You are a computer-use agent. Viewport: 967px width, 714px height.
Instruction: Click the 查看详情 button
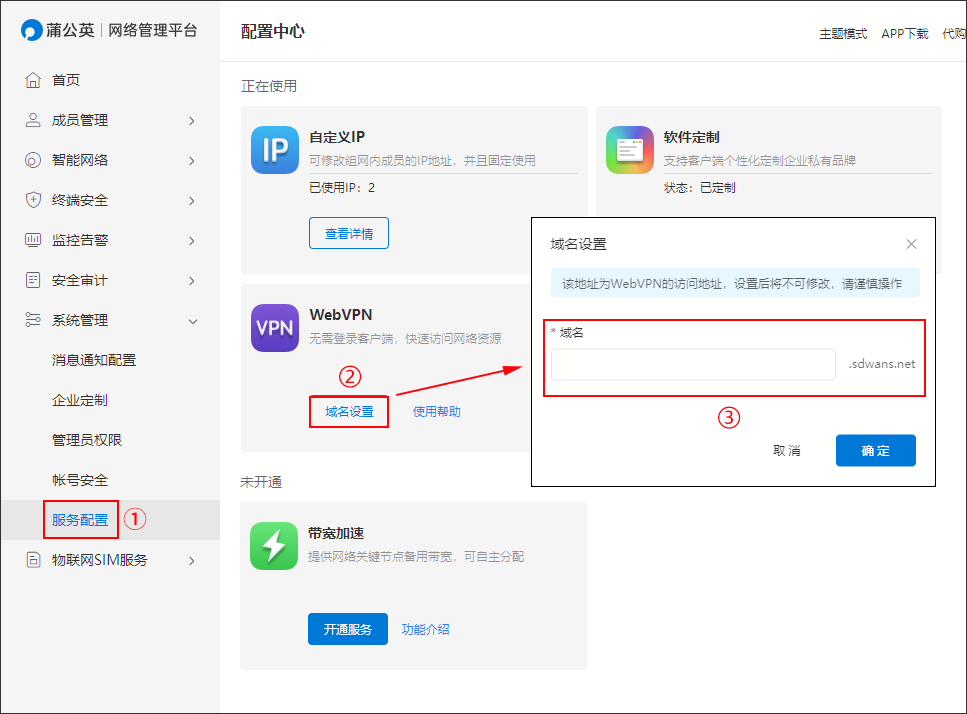(348, 233)
